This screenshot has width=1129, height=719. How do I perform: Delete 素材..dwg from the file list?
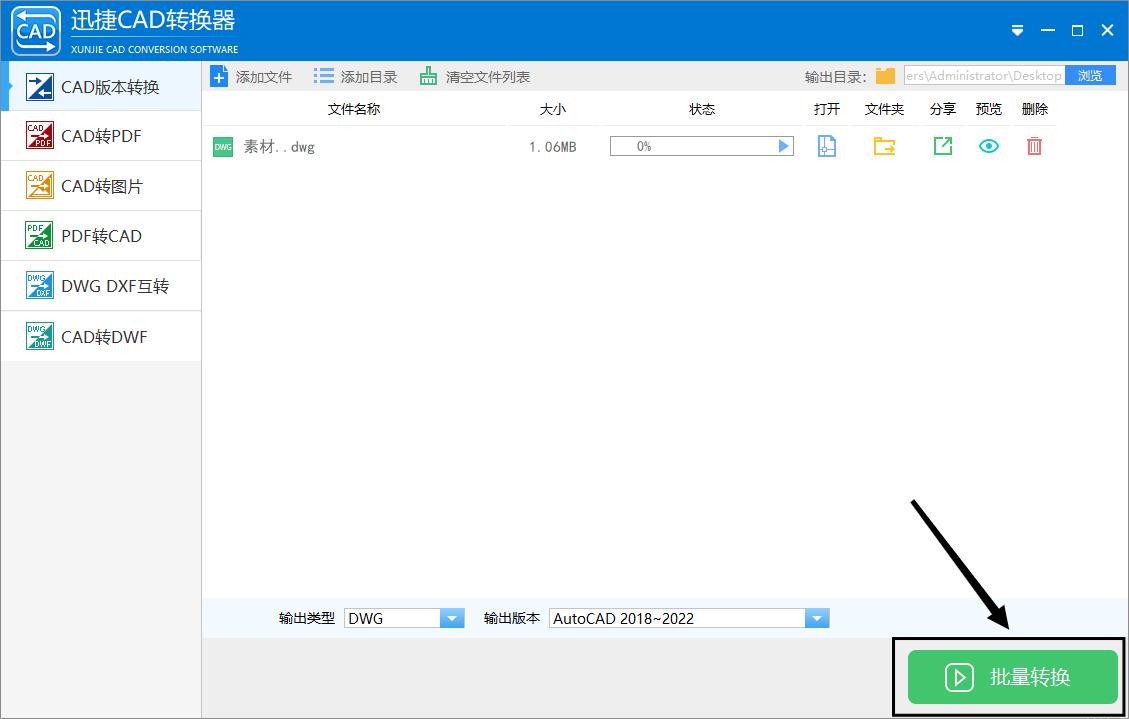tap(1034, 146)
